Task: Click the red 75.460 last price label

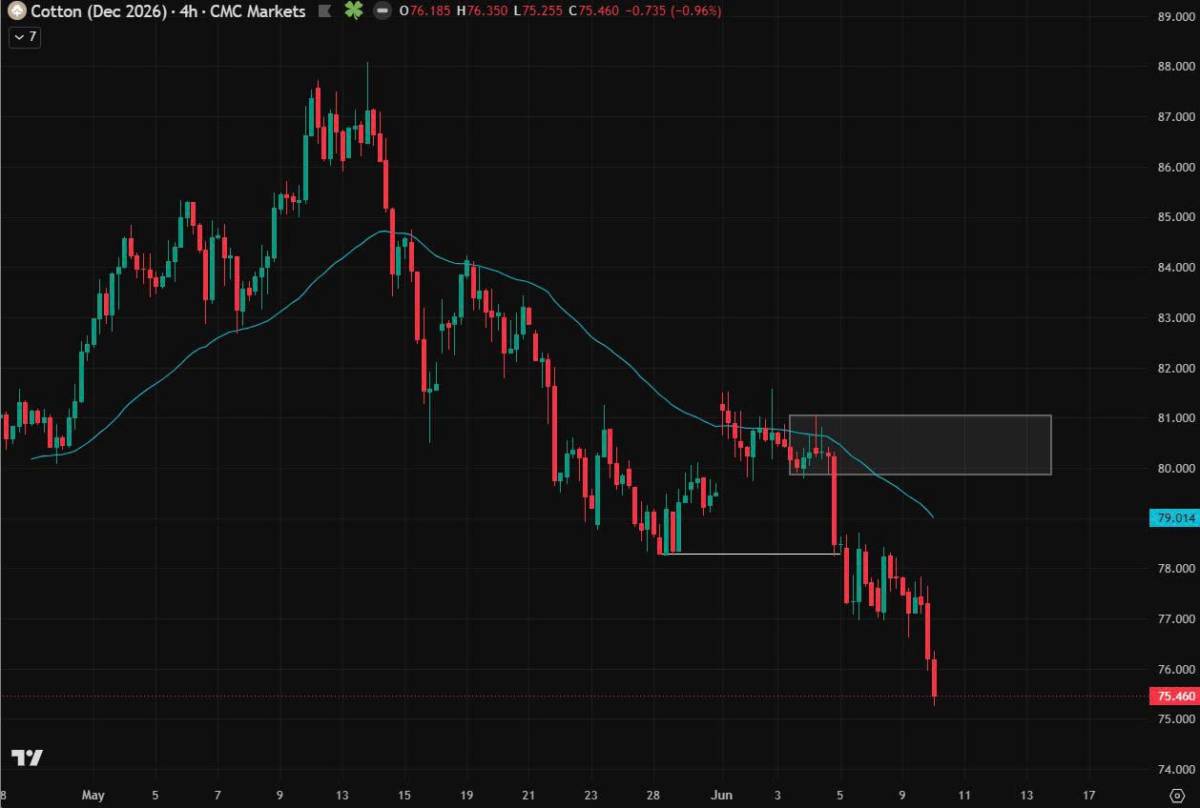Action: (x=1175, y=696)
